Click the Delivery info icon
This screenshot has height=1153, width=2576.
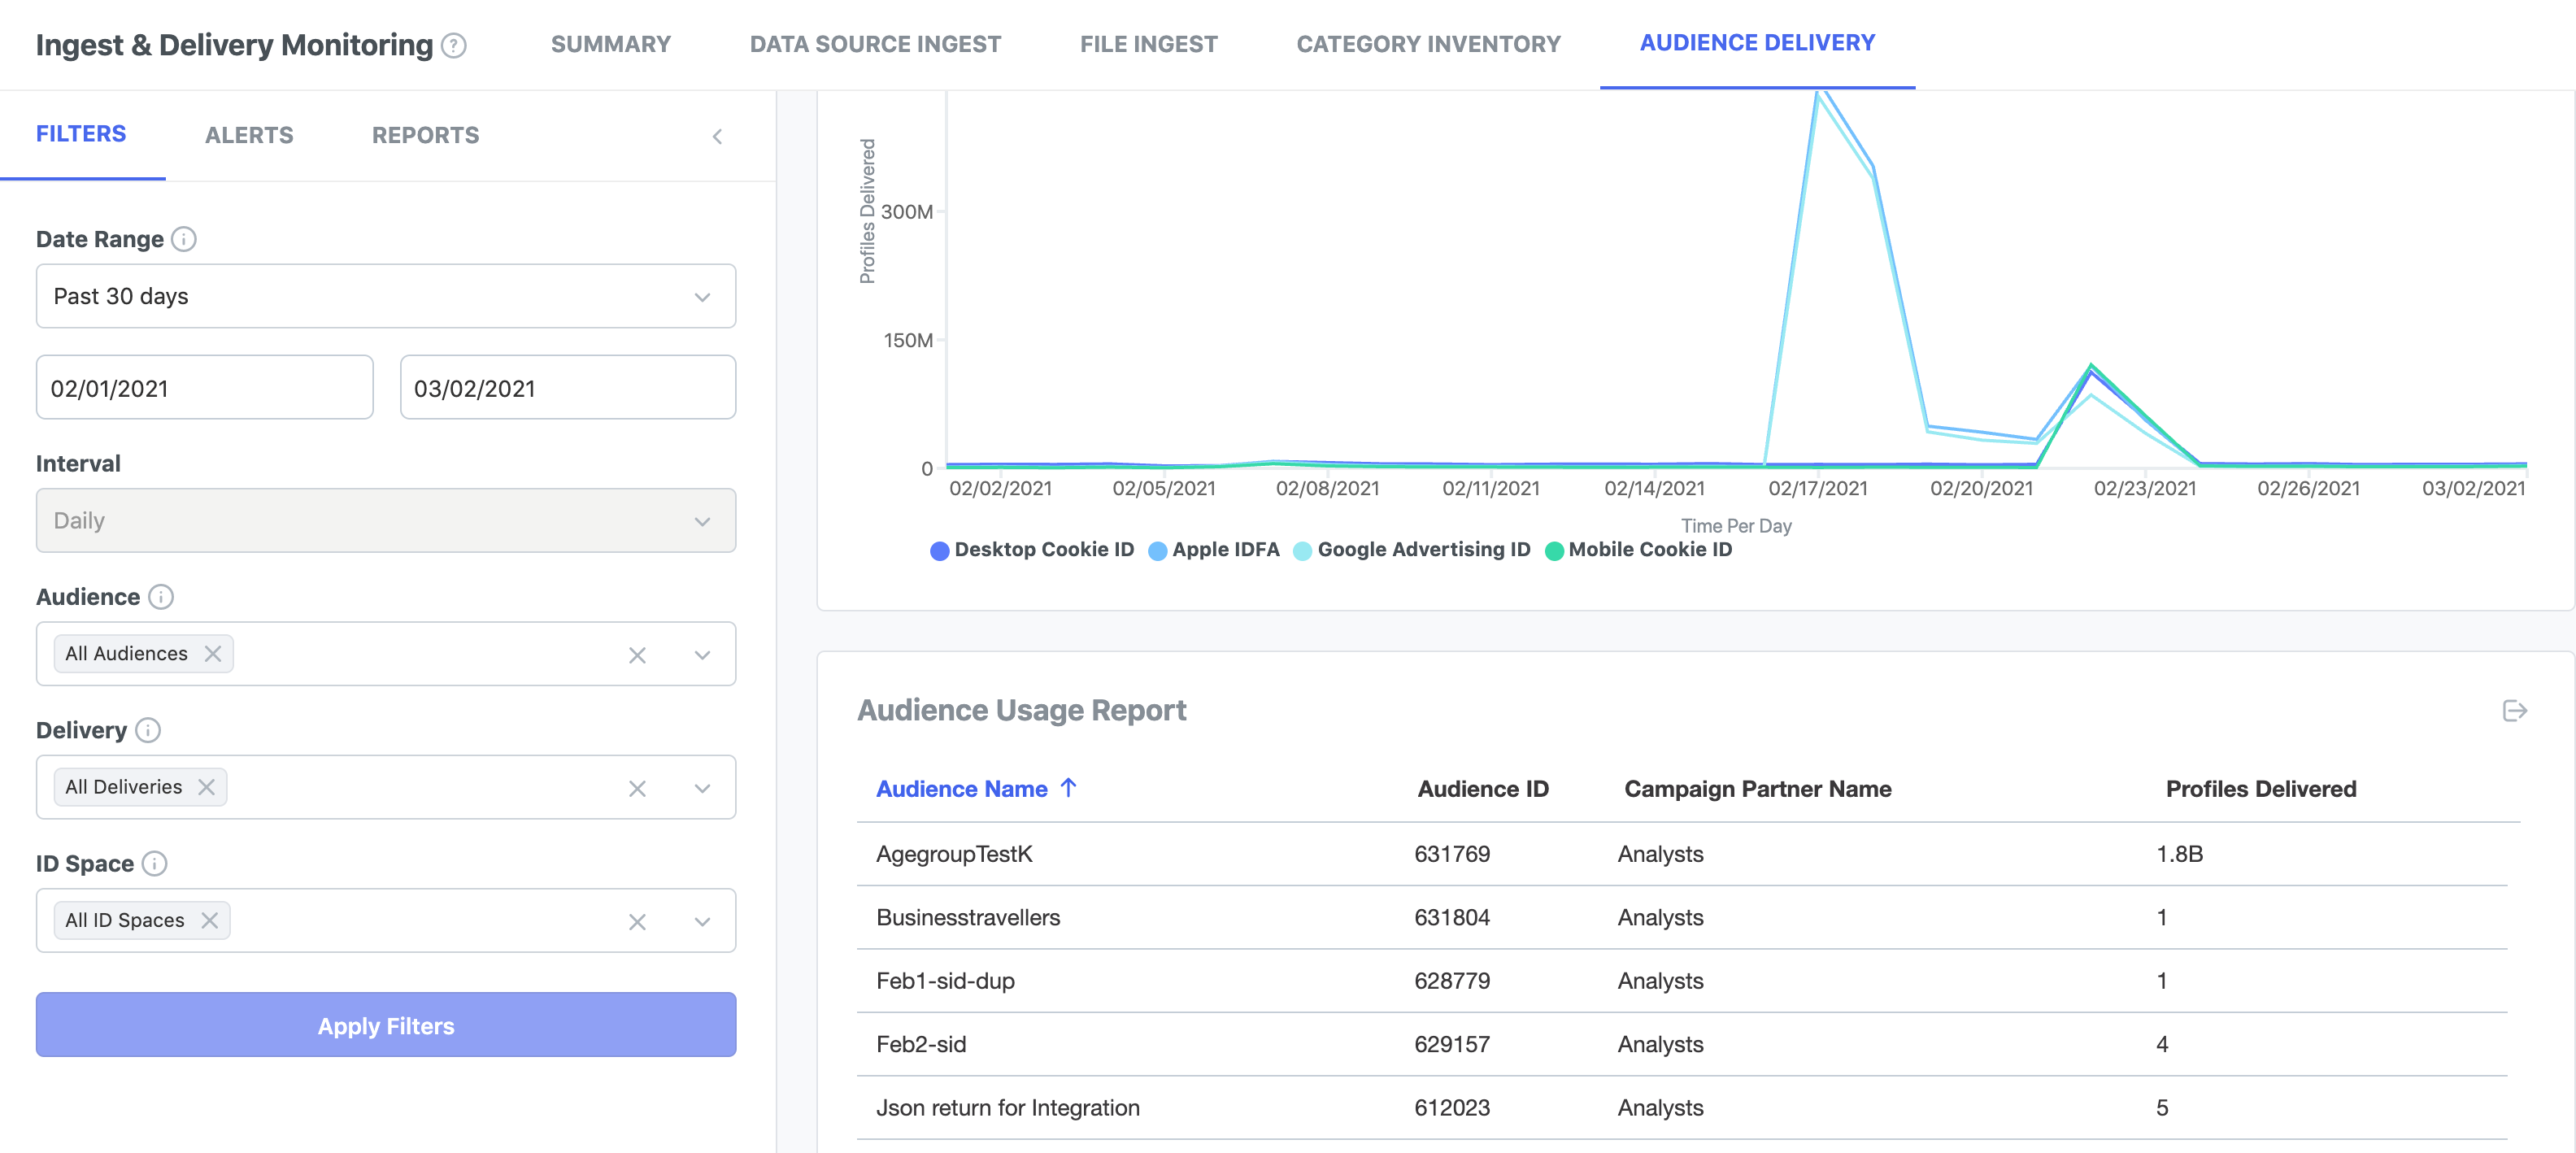[148, 730]
